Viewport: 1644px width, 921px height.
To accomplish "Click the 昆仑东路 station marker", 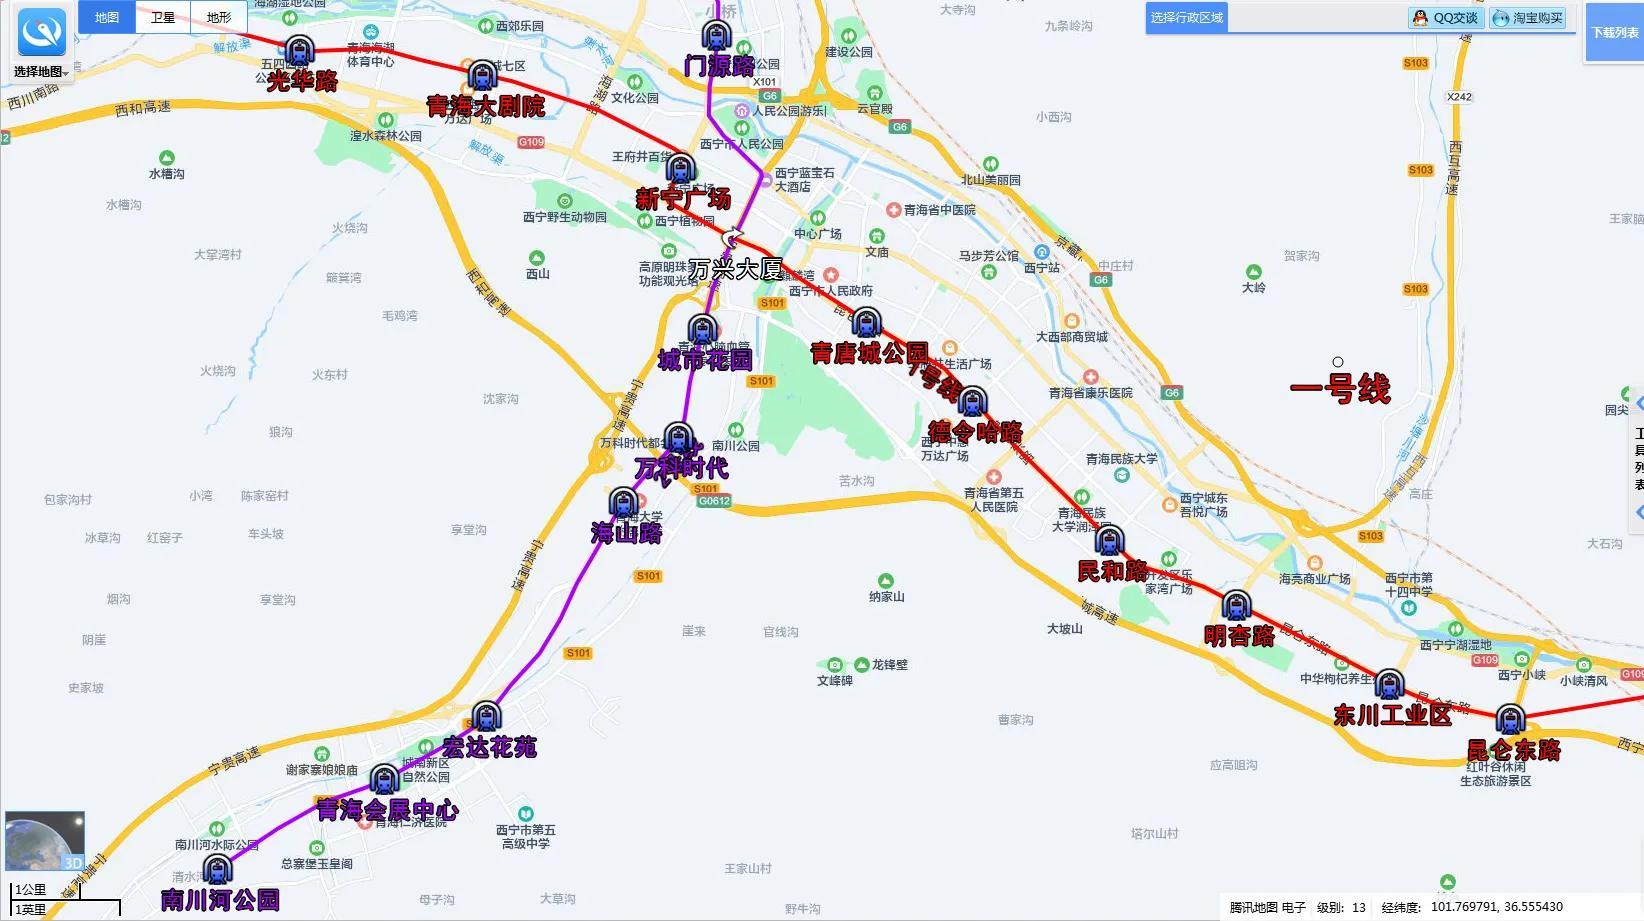I will [1510, 720].
